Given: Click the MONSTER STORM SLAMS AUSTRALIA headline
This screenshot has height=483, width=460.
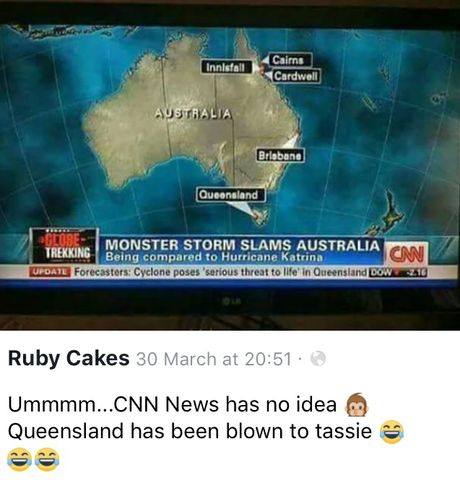Looking at the screenshot, I should [x=243, y=245].
